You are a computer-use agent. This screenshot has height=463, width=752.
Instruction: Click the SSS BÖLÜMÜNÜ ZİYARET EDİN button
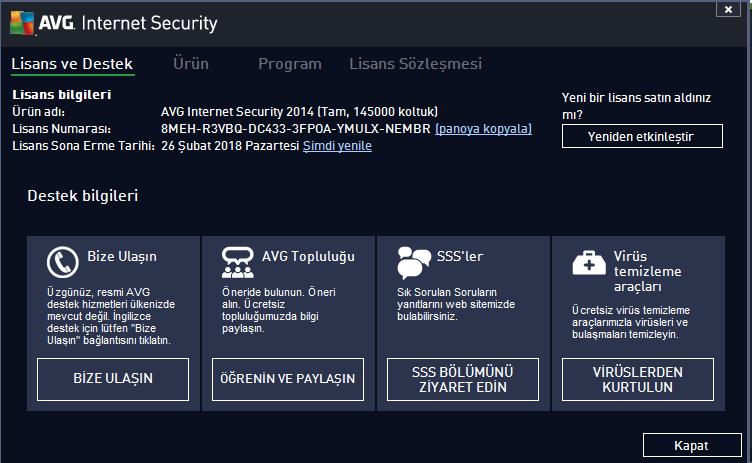pyautogui.click(x=463, y=379)
